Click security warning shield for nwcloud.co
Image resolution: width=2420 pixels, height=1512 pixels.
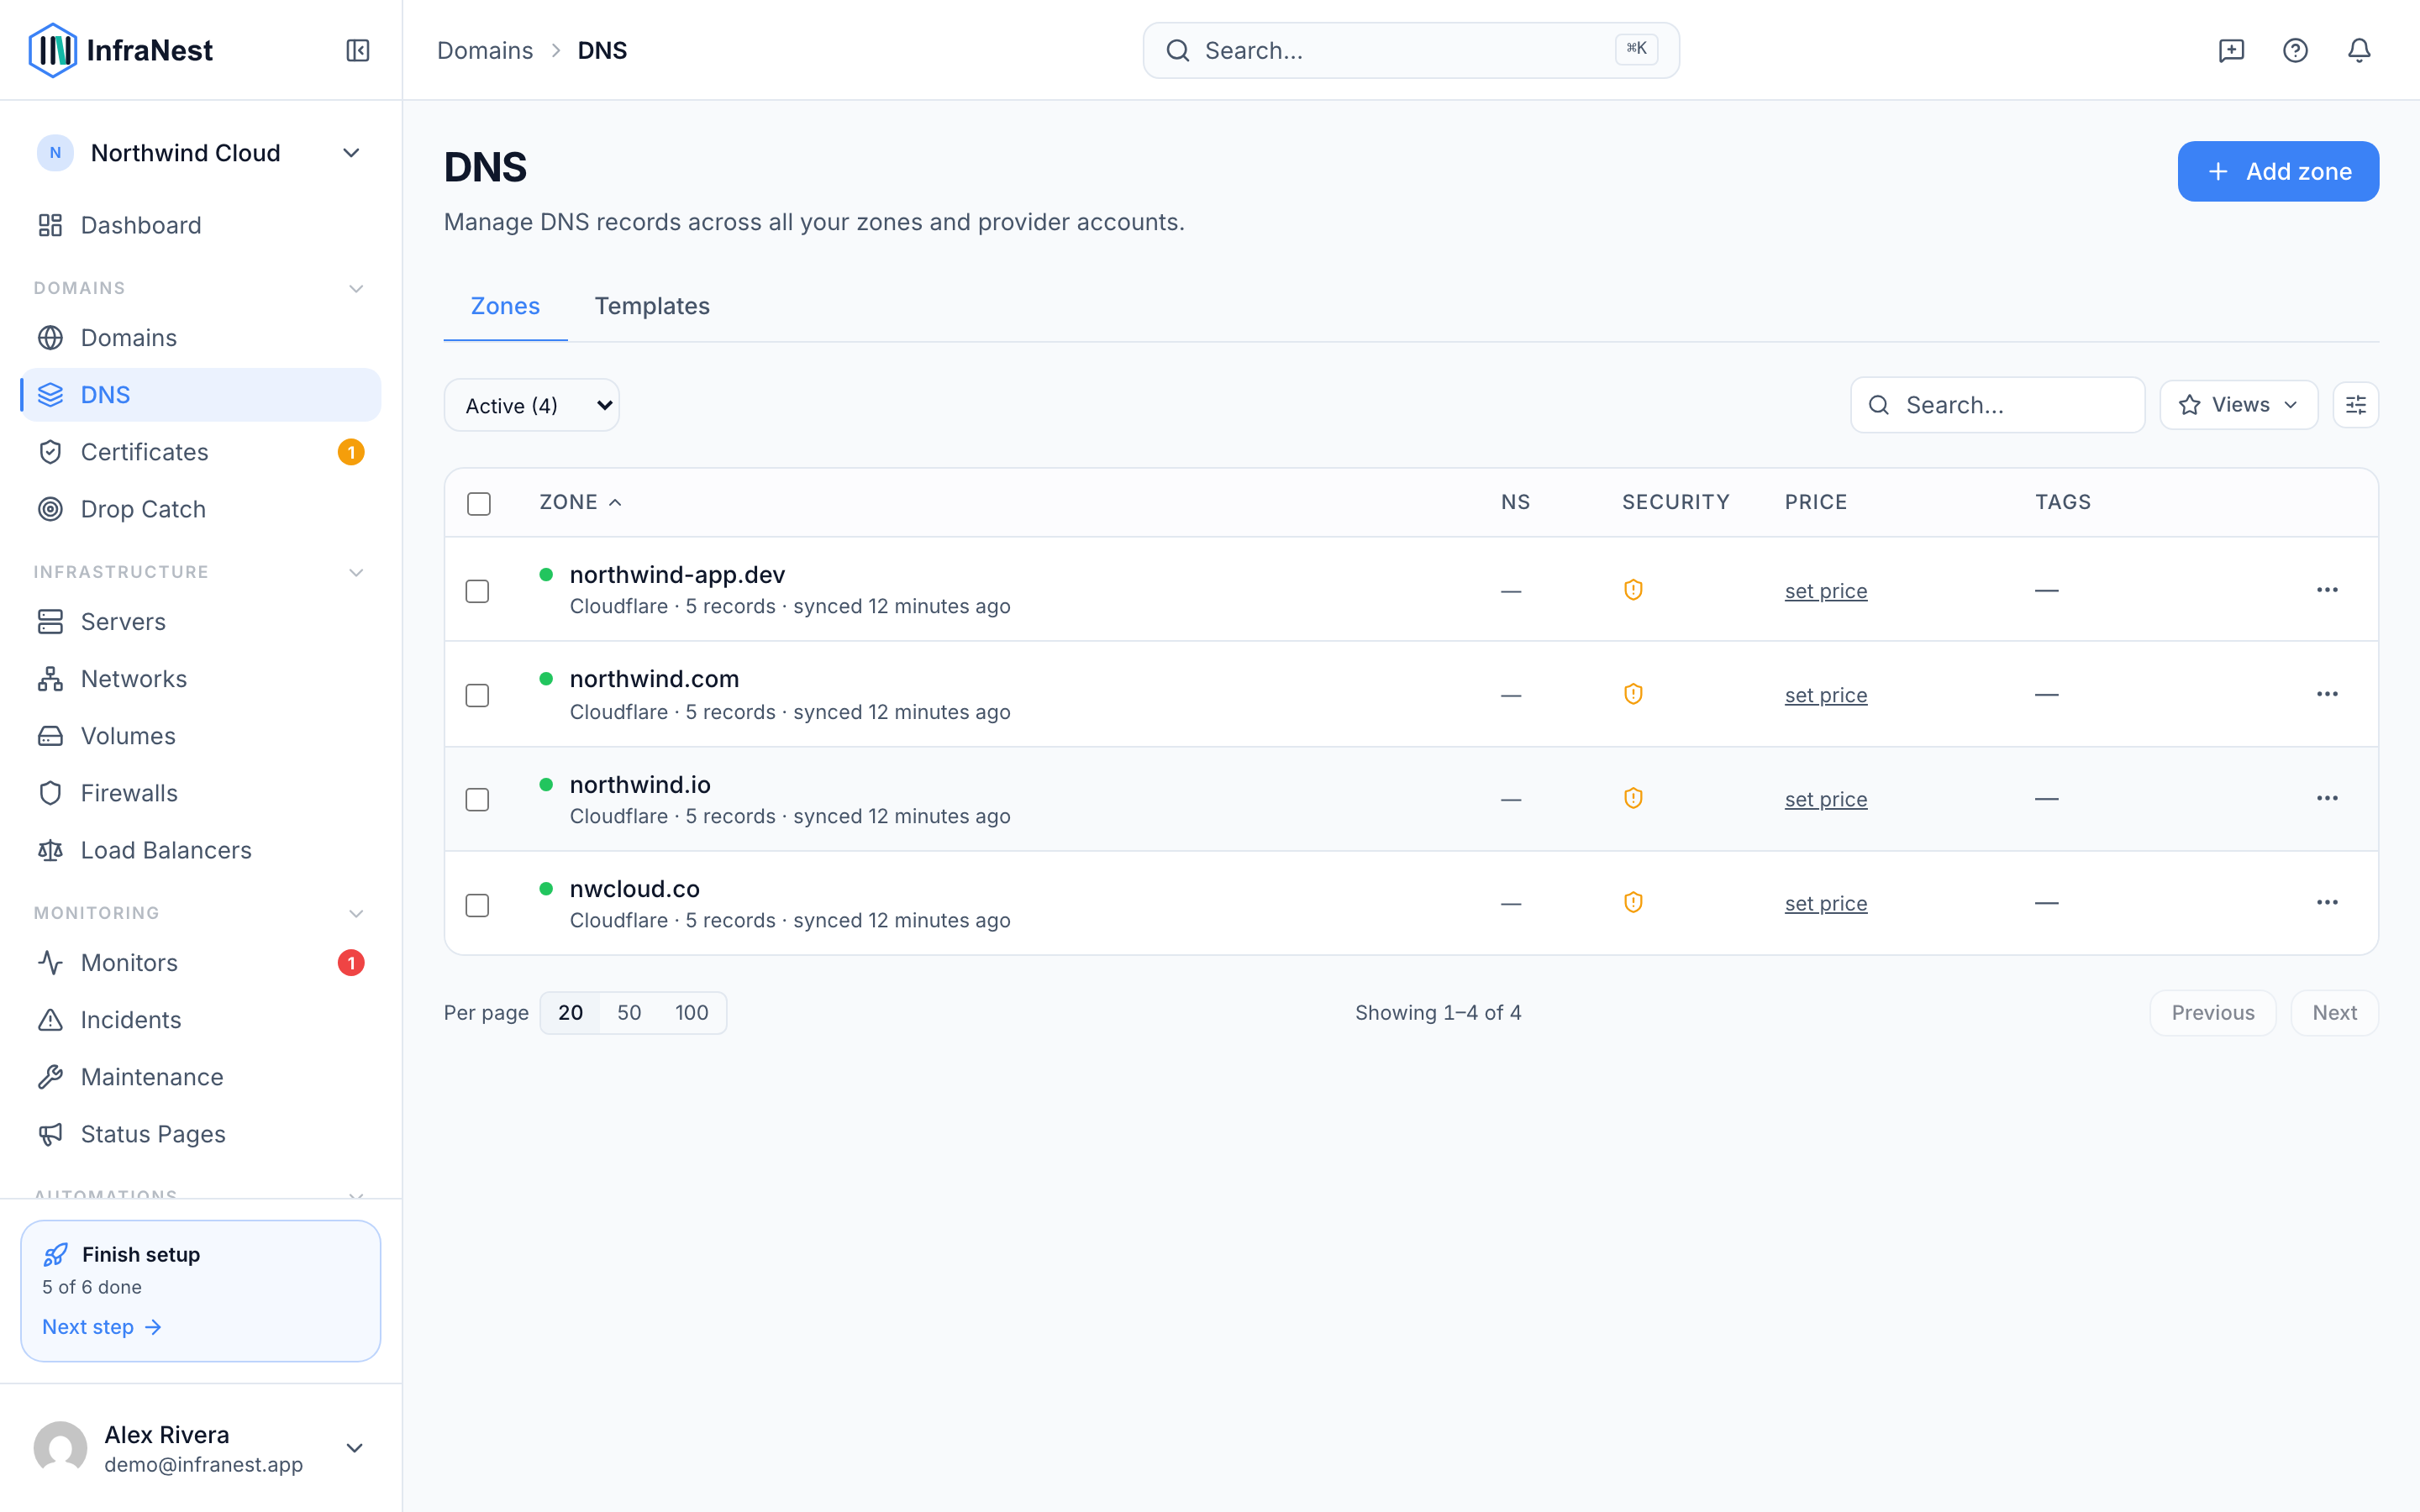1633,902
